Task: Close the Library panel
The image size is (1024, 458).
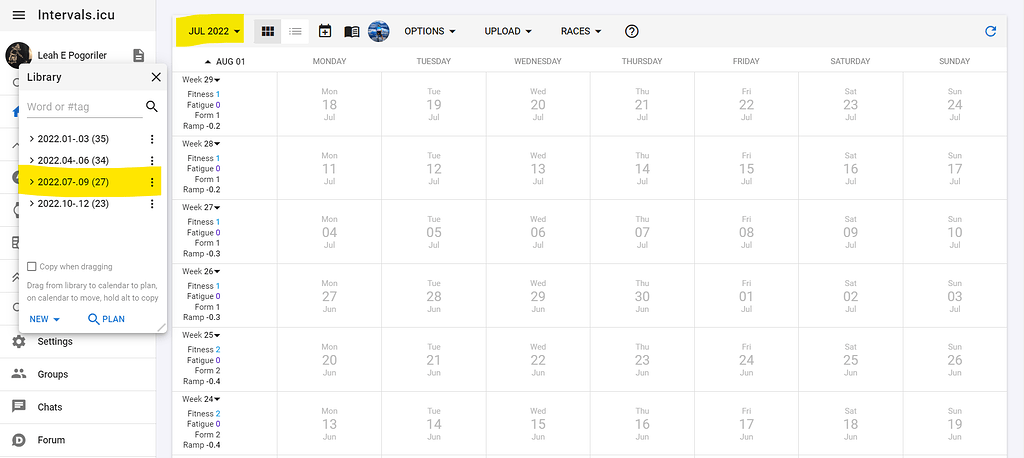Action: [x=155, y=77]
